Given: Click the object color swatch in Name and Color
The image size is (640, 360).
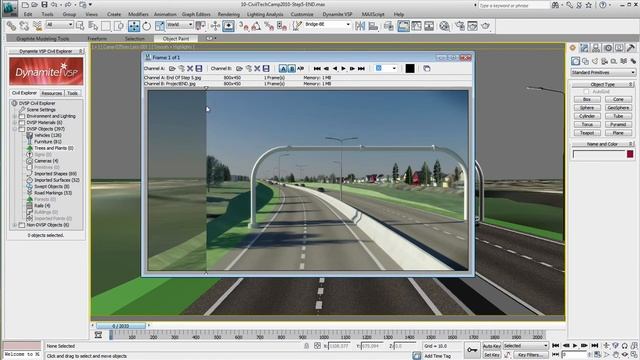Looking at the screenshot, I should (x=630, y=154).
